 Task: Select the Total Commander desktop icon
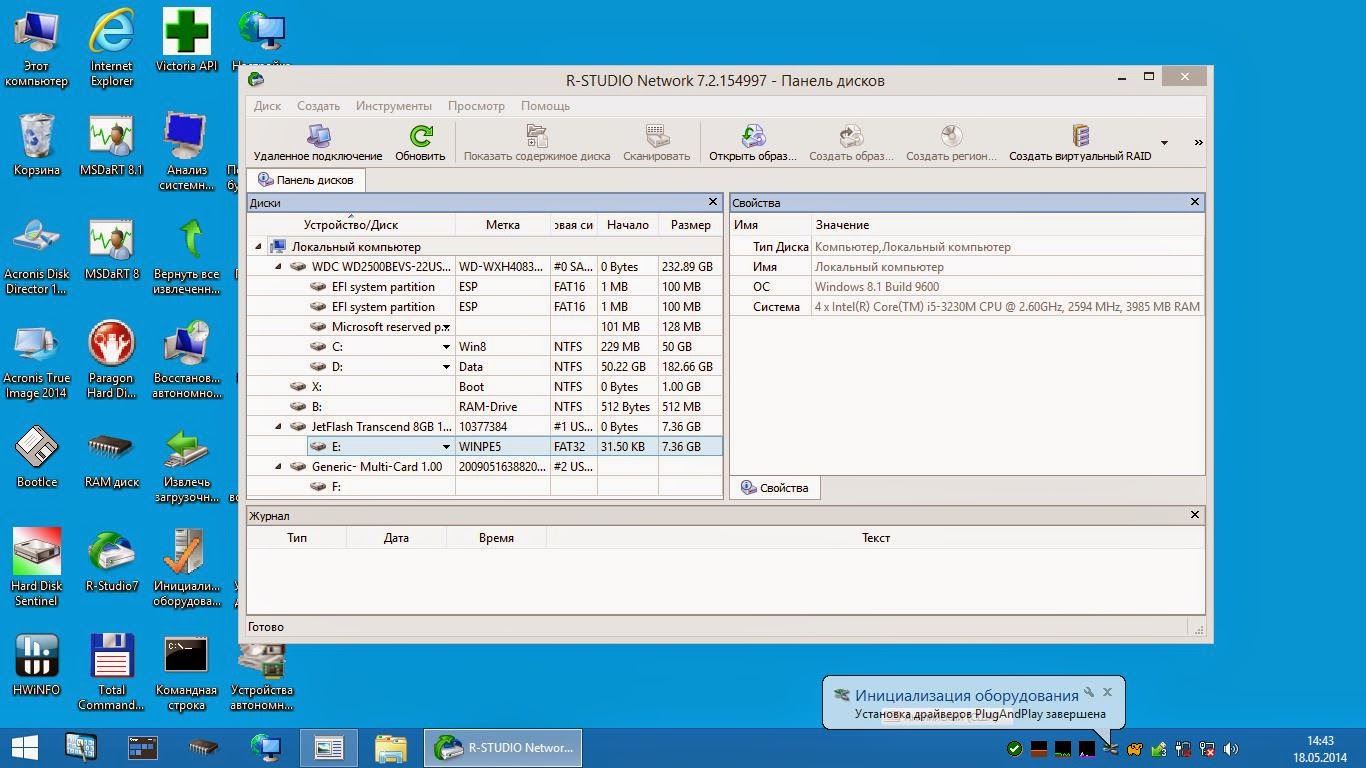[x=111, y=672]
